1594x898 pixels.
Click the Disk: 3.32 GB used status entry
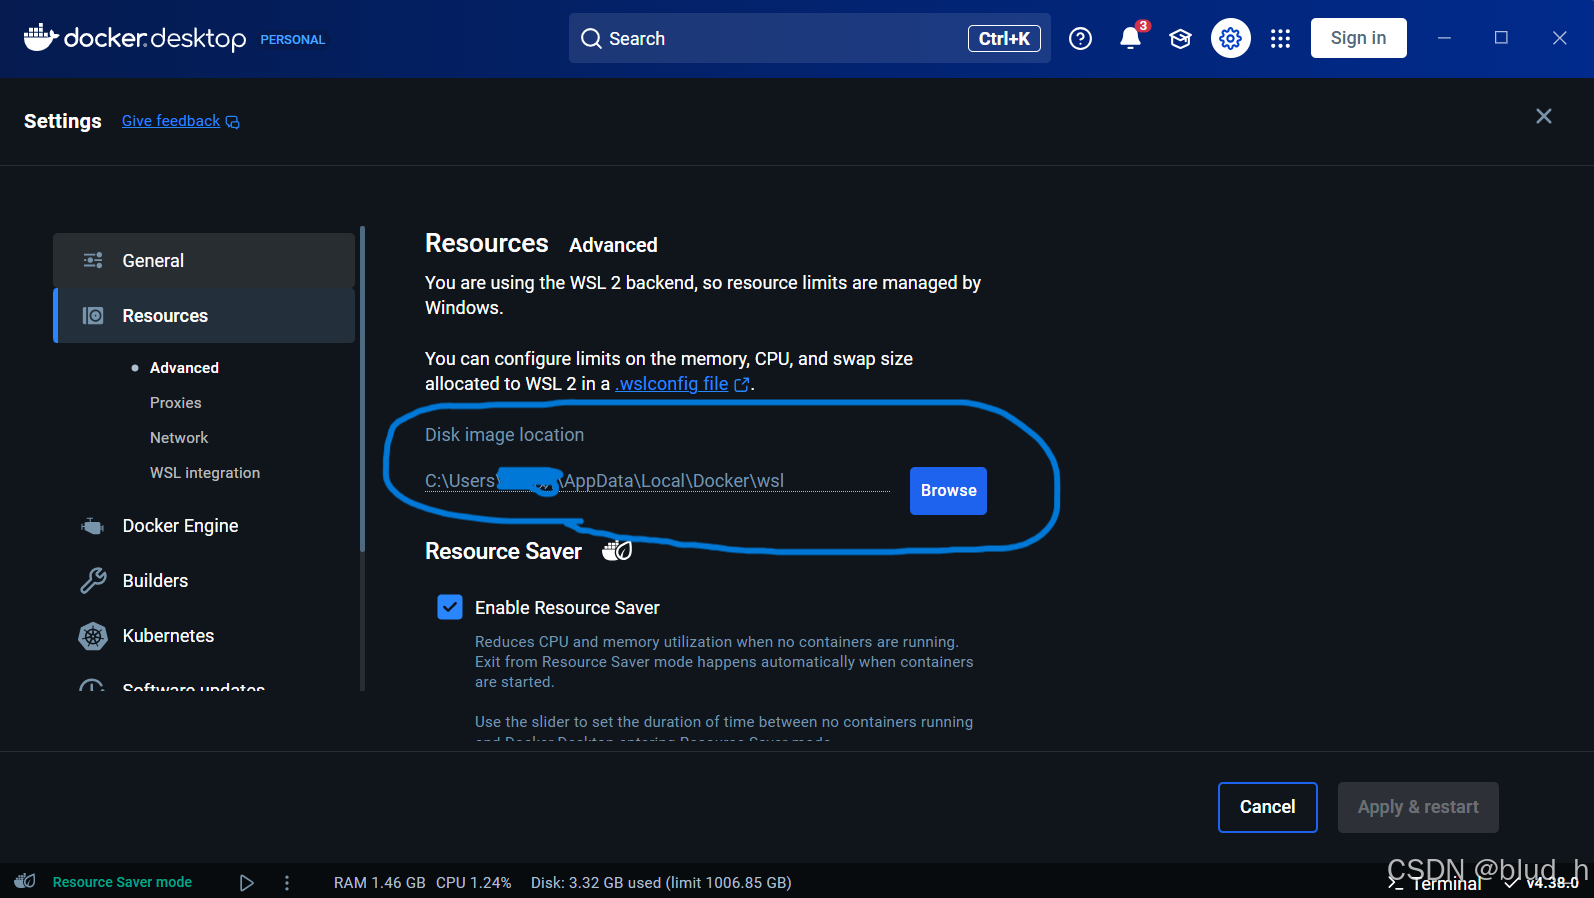click(661, 883)
